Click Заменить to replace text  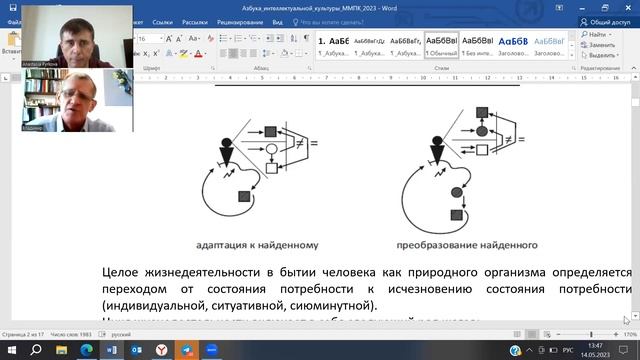coord(598,45)
